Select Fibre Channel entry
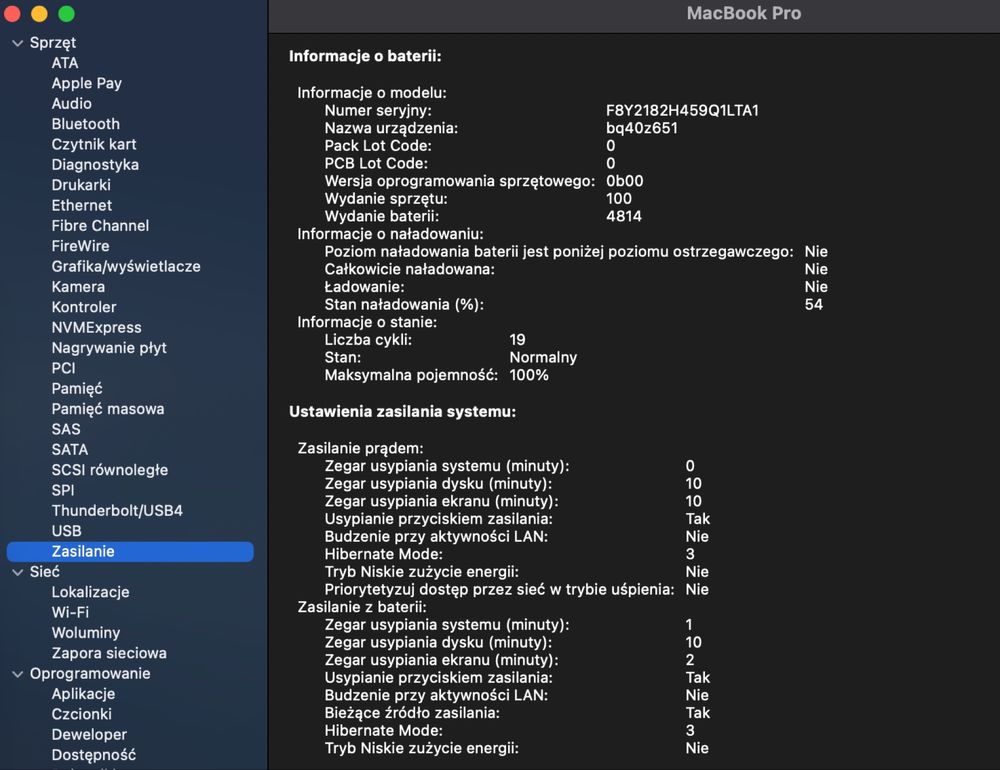 pos(100,226)
